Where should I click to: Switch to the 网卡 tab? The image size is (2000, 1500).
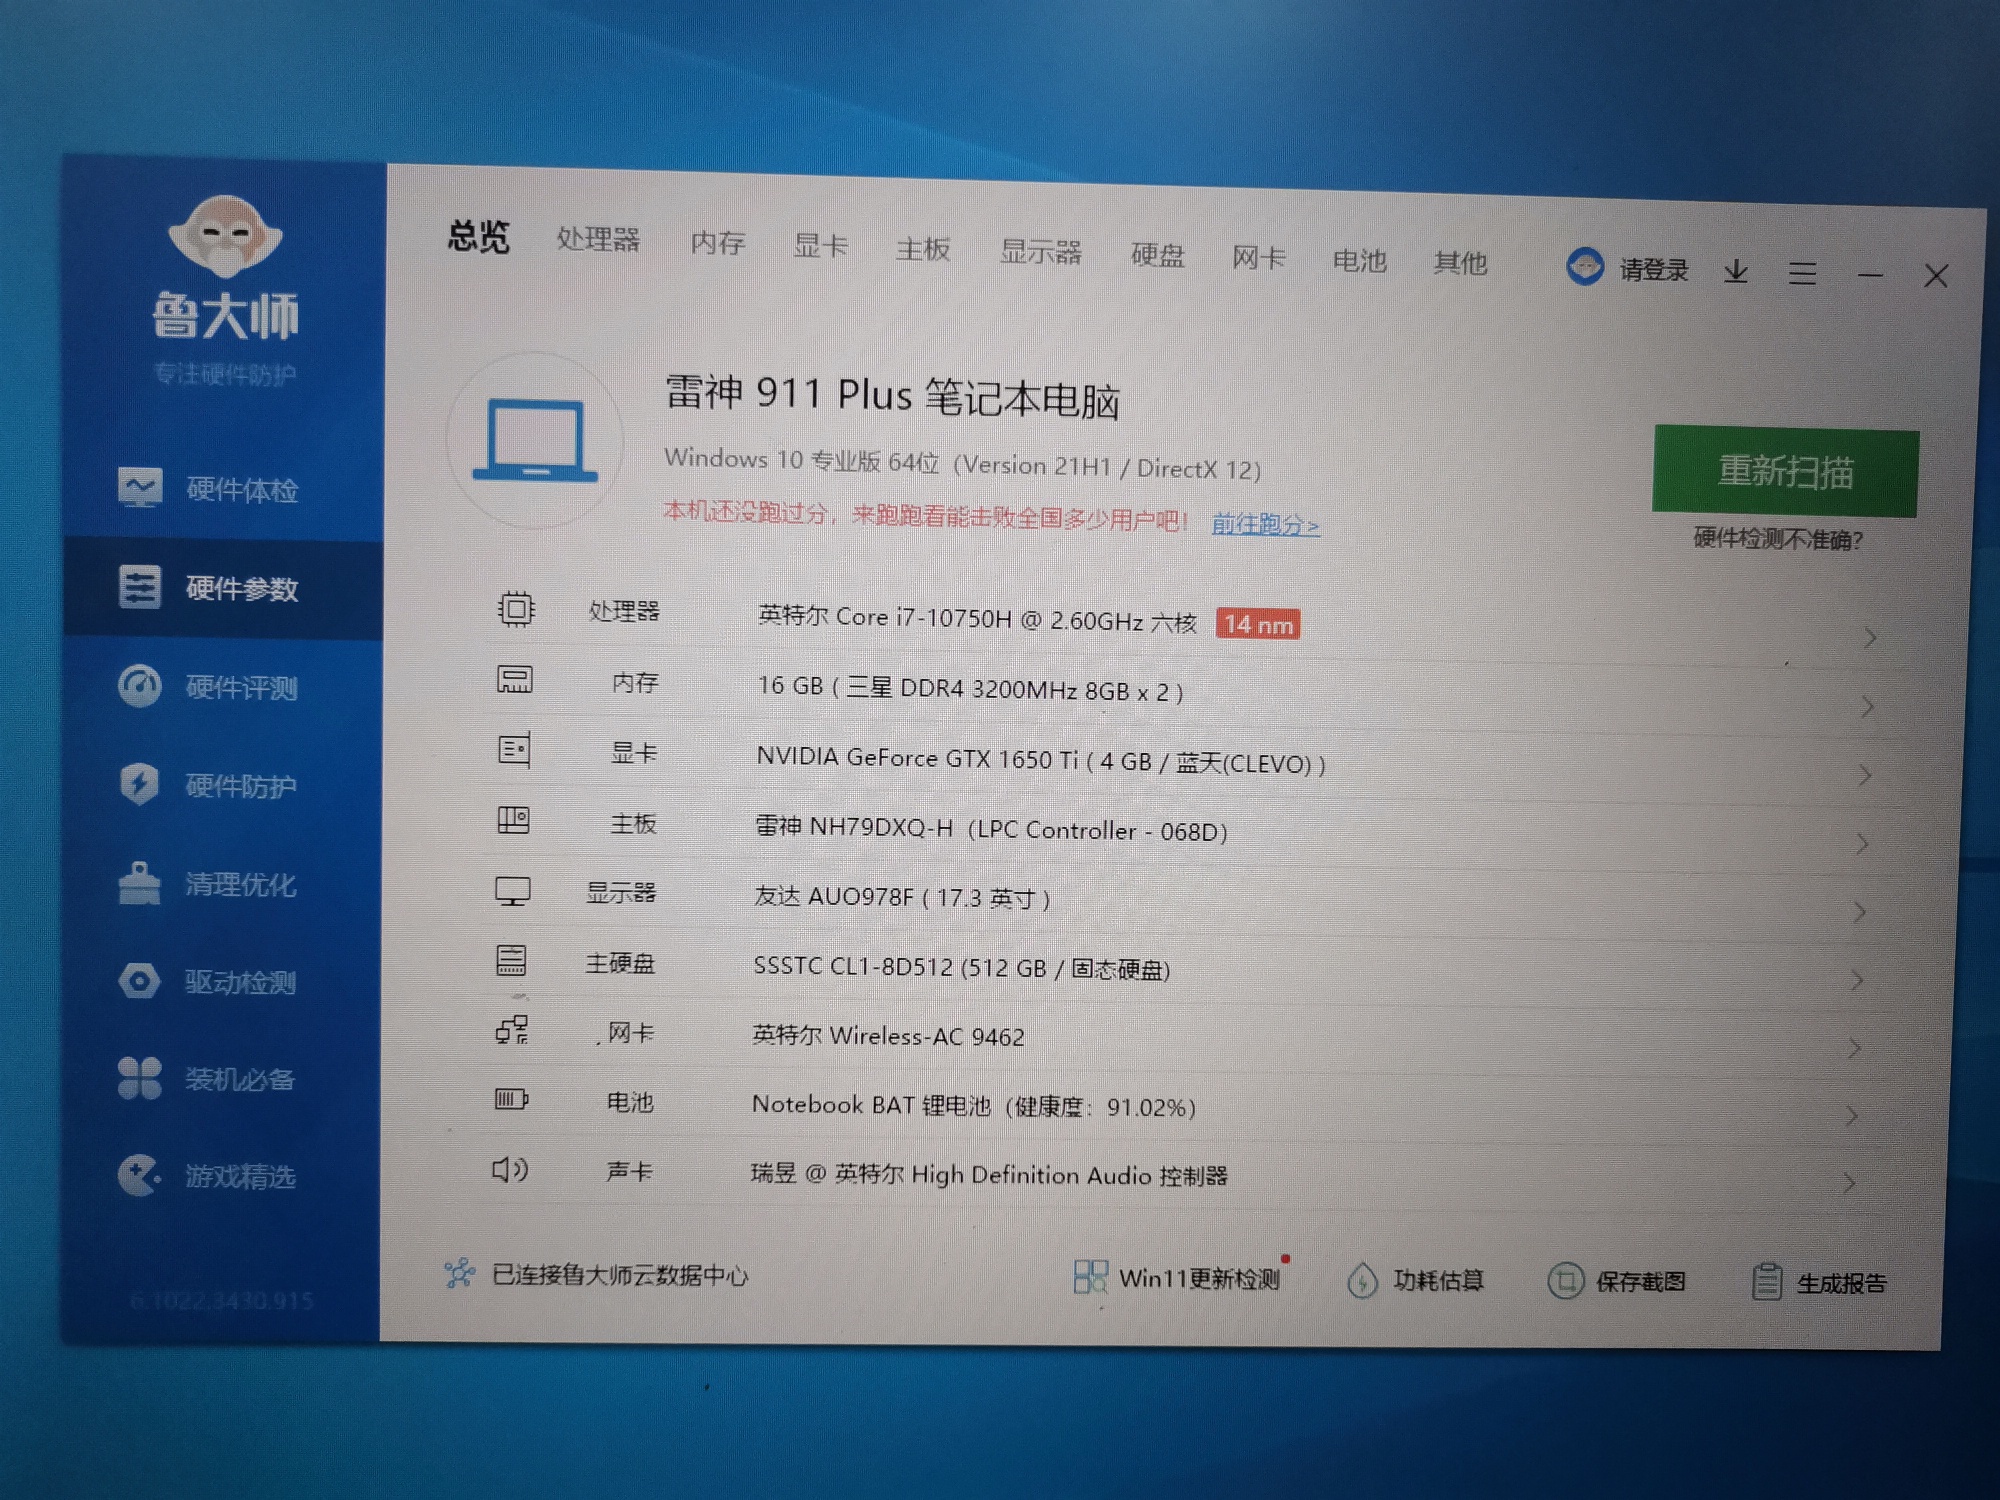click(1258, 258)
